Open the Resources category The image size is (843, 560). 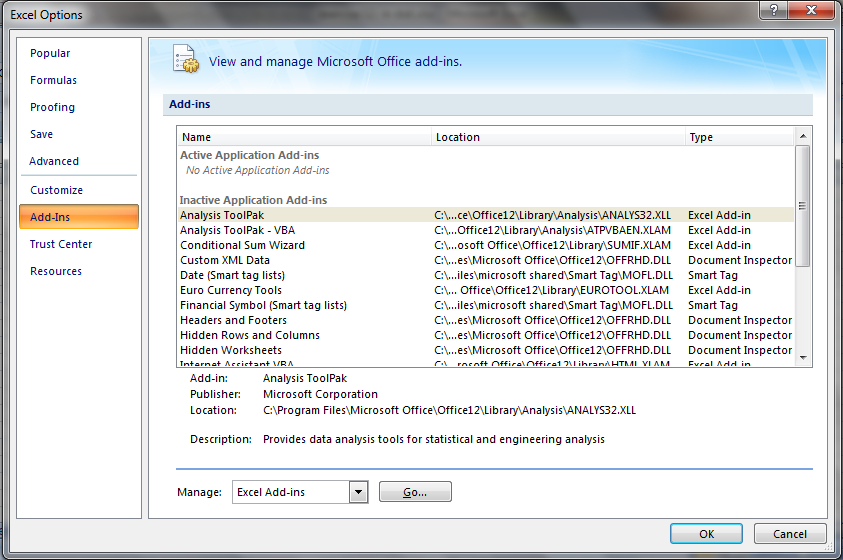(56, 271)
